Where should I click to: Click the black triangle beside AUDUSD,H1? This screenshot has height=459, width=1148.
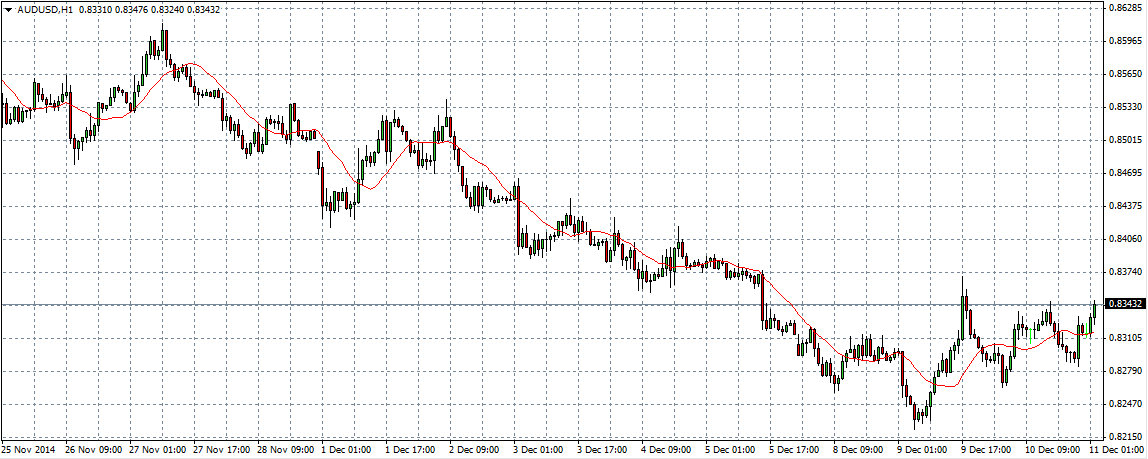point(7,8)
